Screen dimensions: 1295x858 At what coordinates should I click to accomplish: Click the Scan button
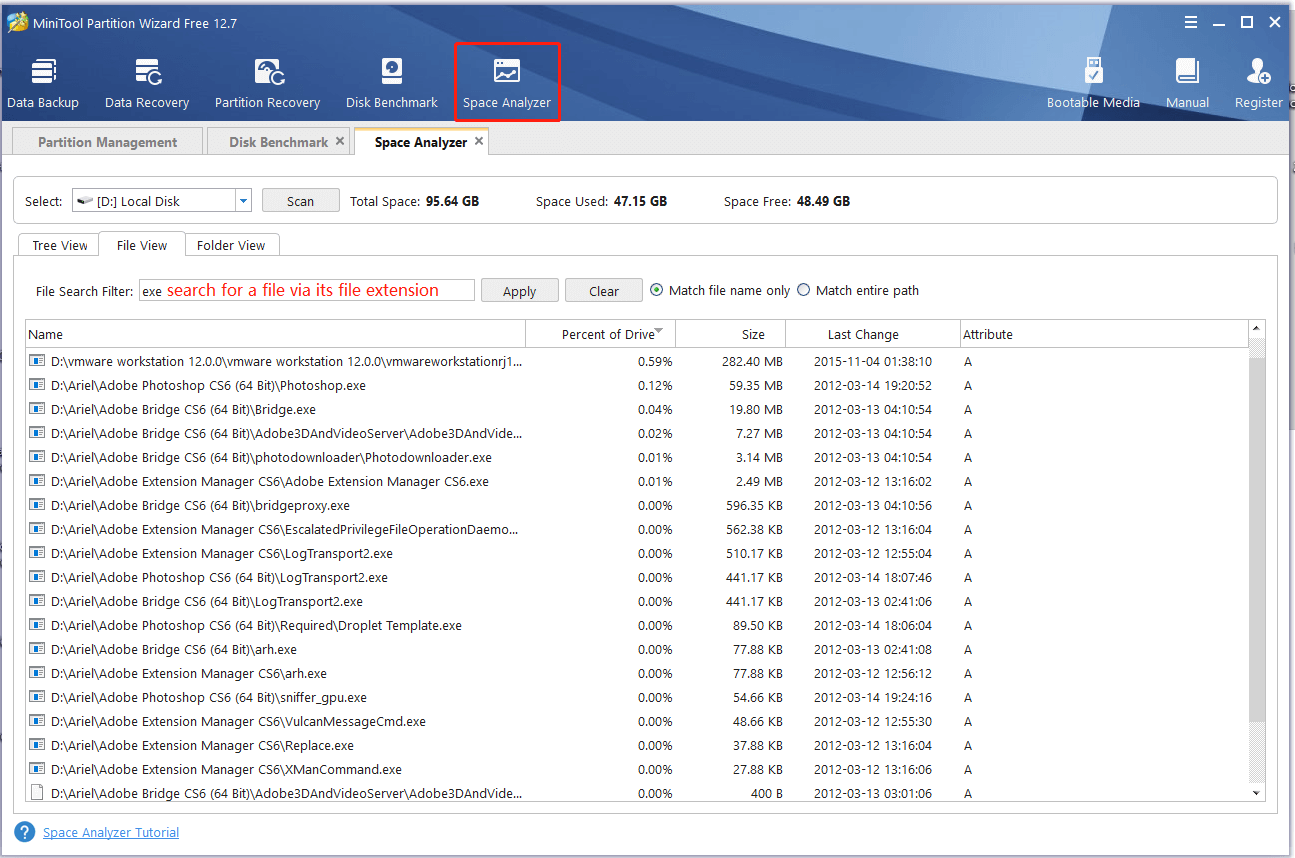301,201
